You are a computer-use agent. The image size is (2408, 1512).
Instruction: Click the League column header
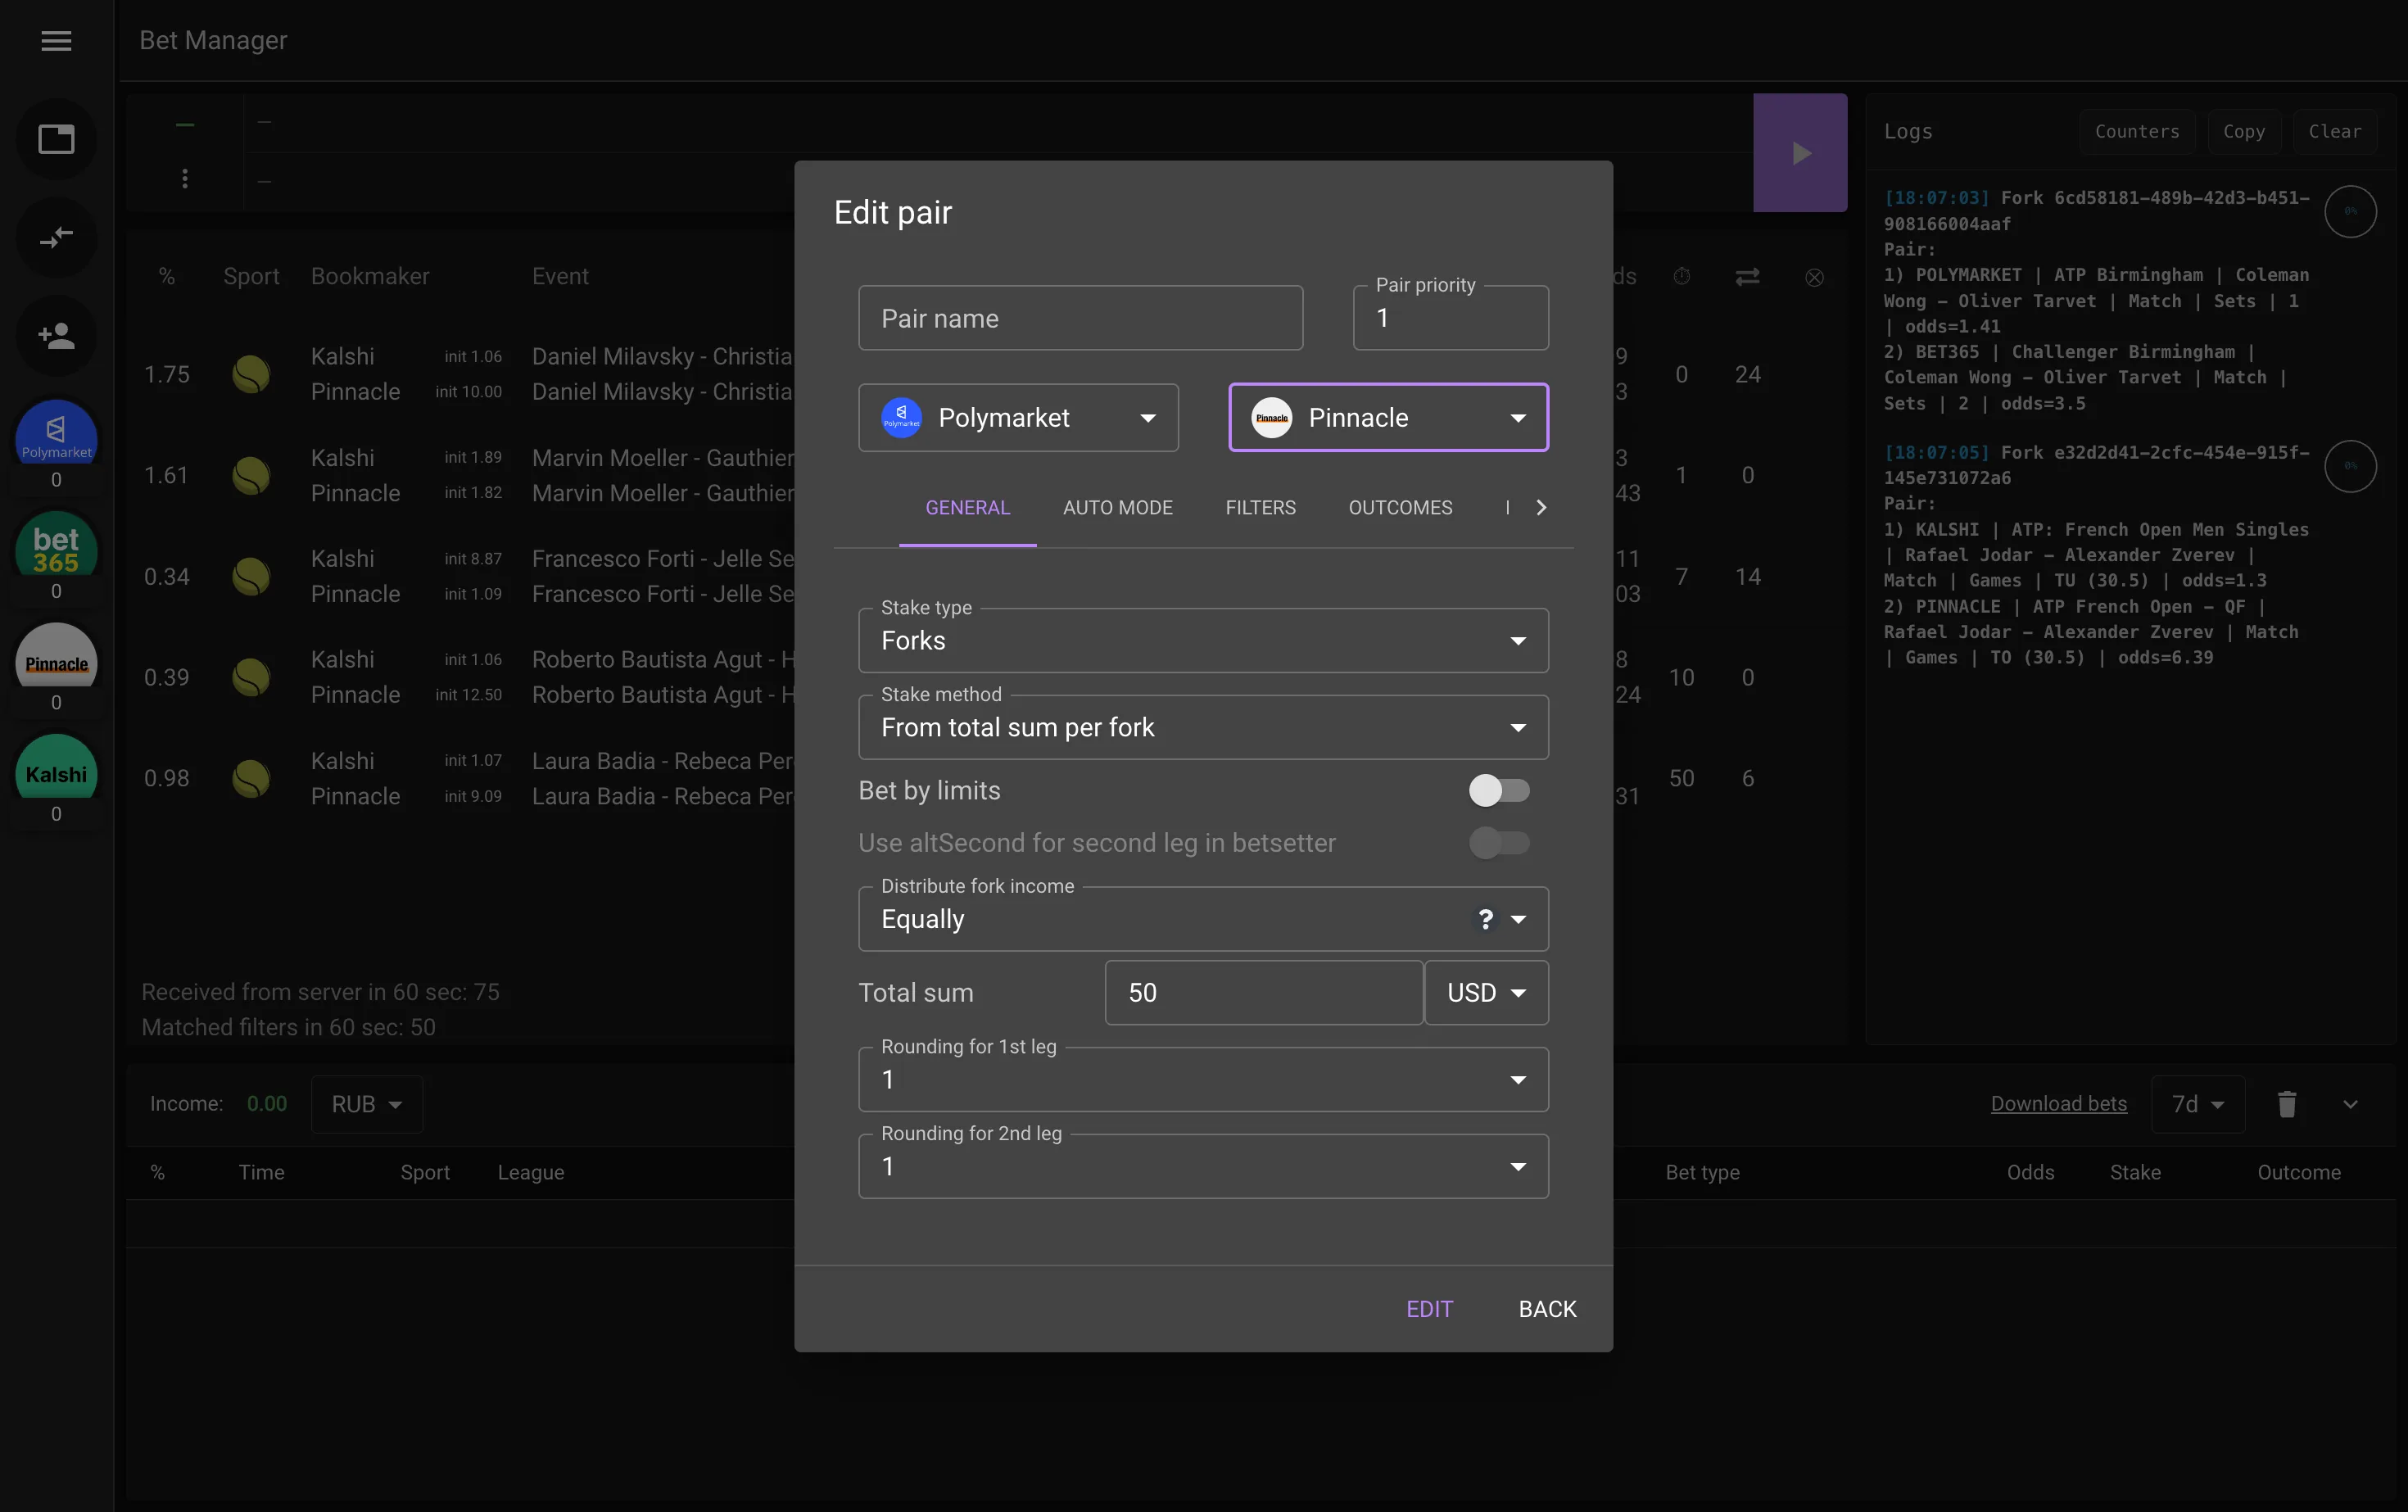[531, 1172]
